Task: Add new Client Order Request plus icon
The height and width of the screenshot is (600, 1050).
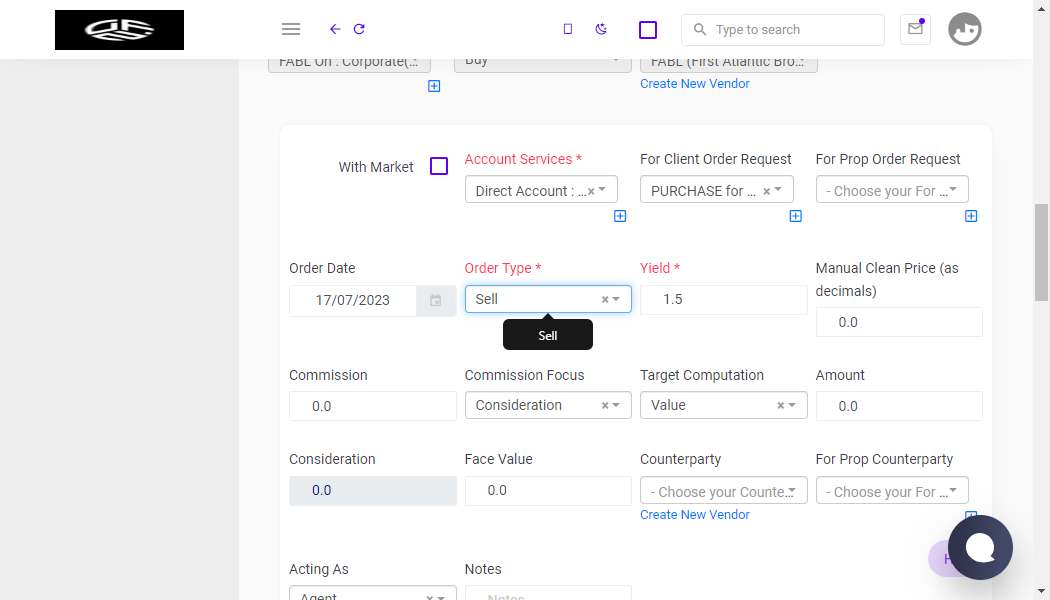Action: tap(796, 216)
